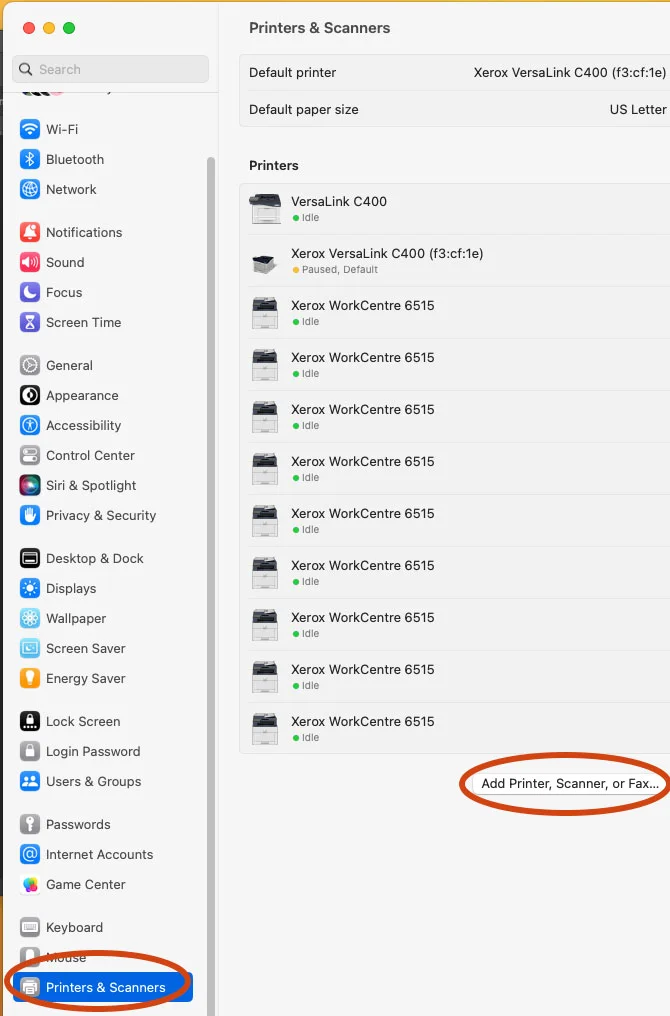Select the Accessibility icon
The height and width of the screenshot is (1016, 670).
click(x=30, y=425)
